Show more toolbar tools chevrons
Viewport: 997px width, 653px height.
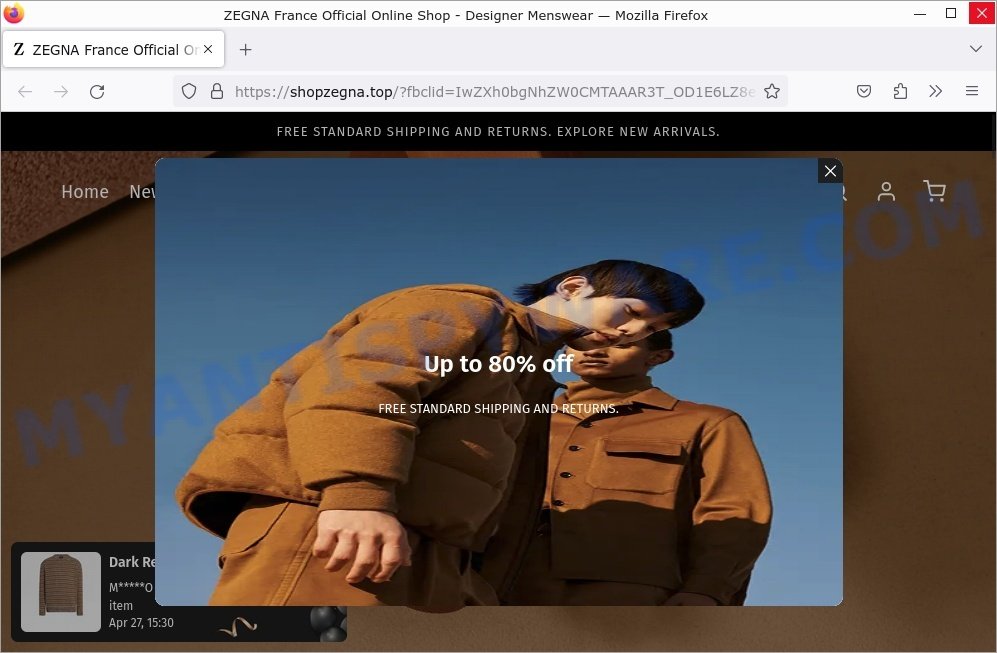point(935,91)
